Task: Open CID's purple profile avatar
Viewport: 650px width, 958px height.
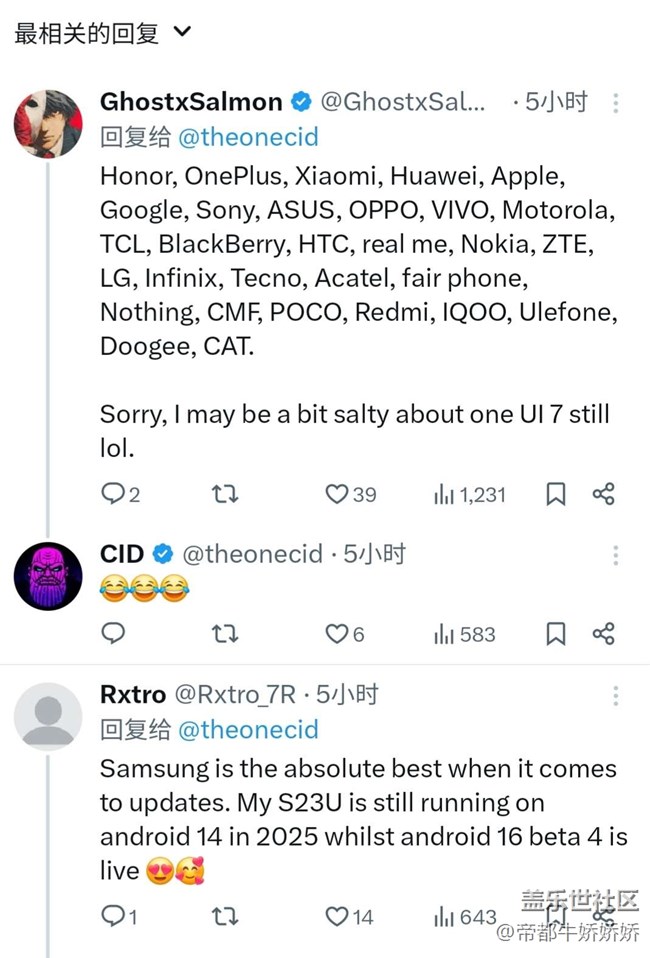Action: click(x=48, y=577)
